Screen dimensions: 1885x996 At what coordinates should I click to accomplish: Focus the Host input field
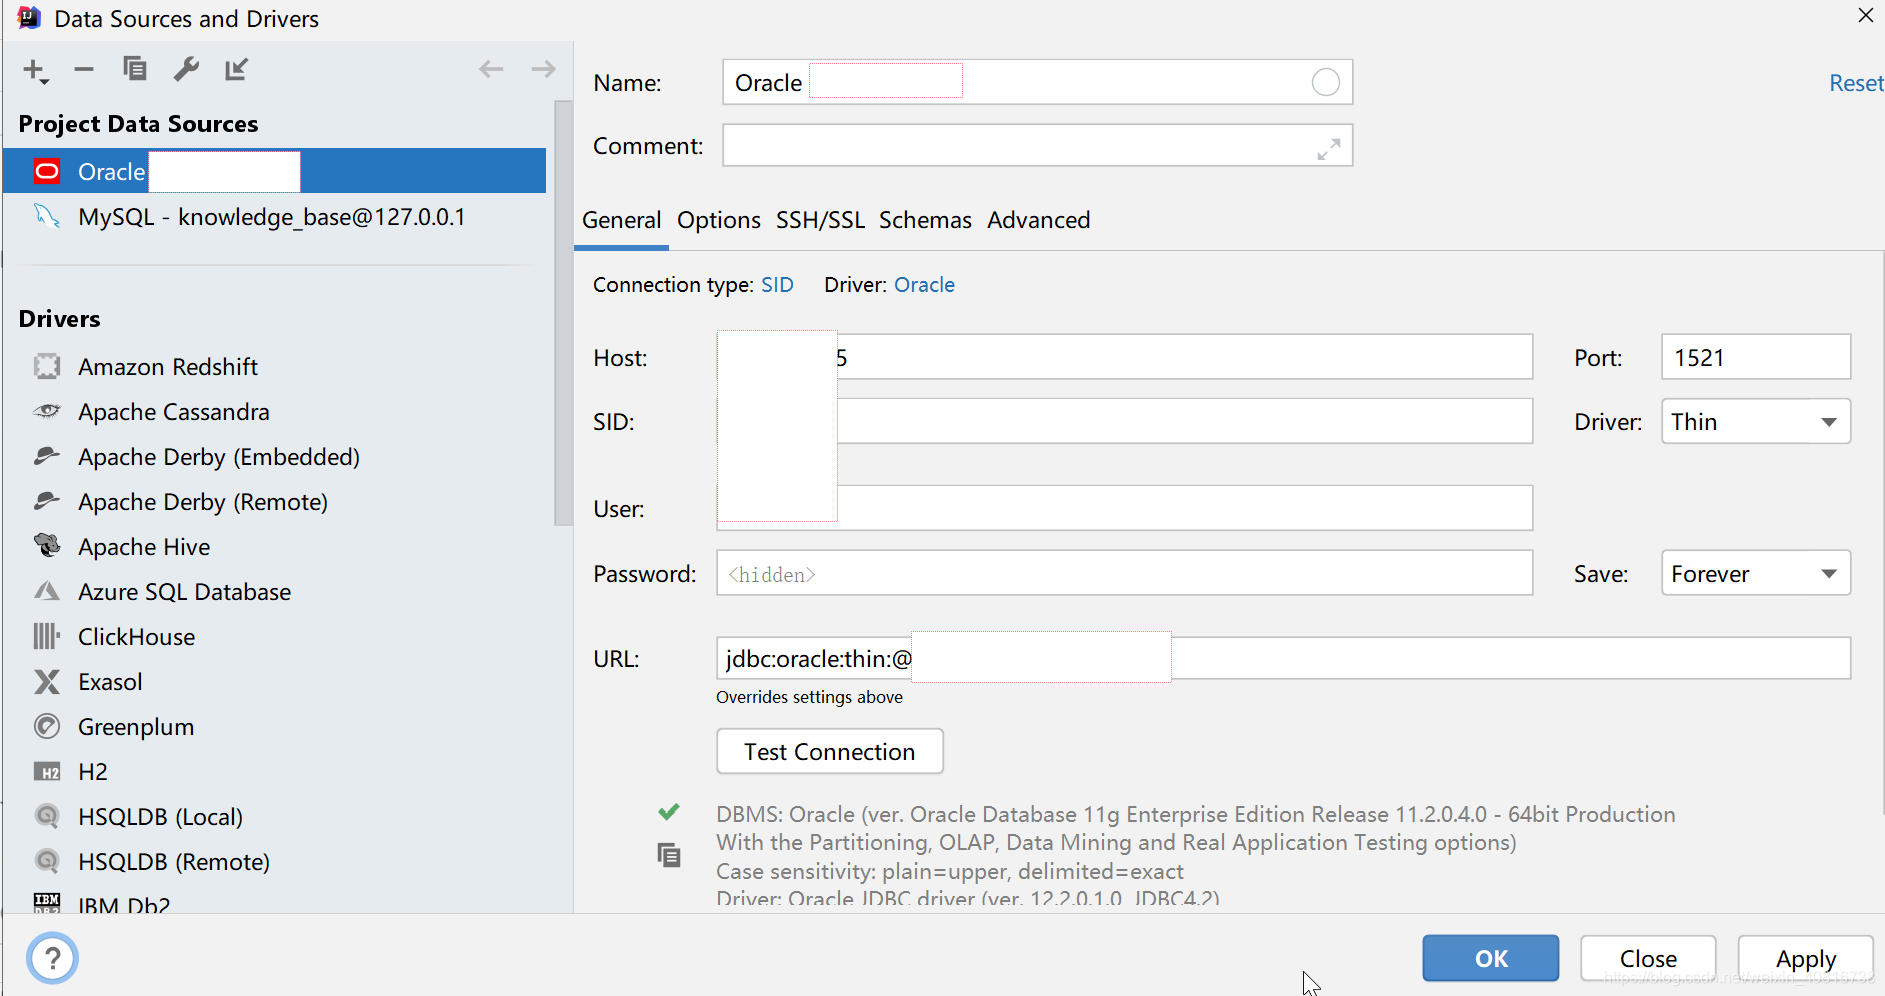[x=1125, y=357]
